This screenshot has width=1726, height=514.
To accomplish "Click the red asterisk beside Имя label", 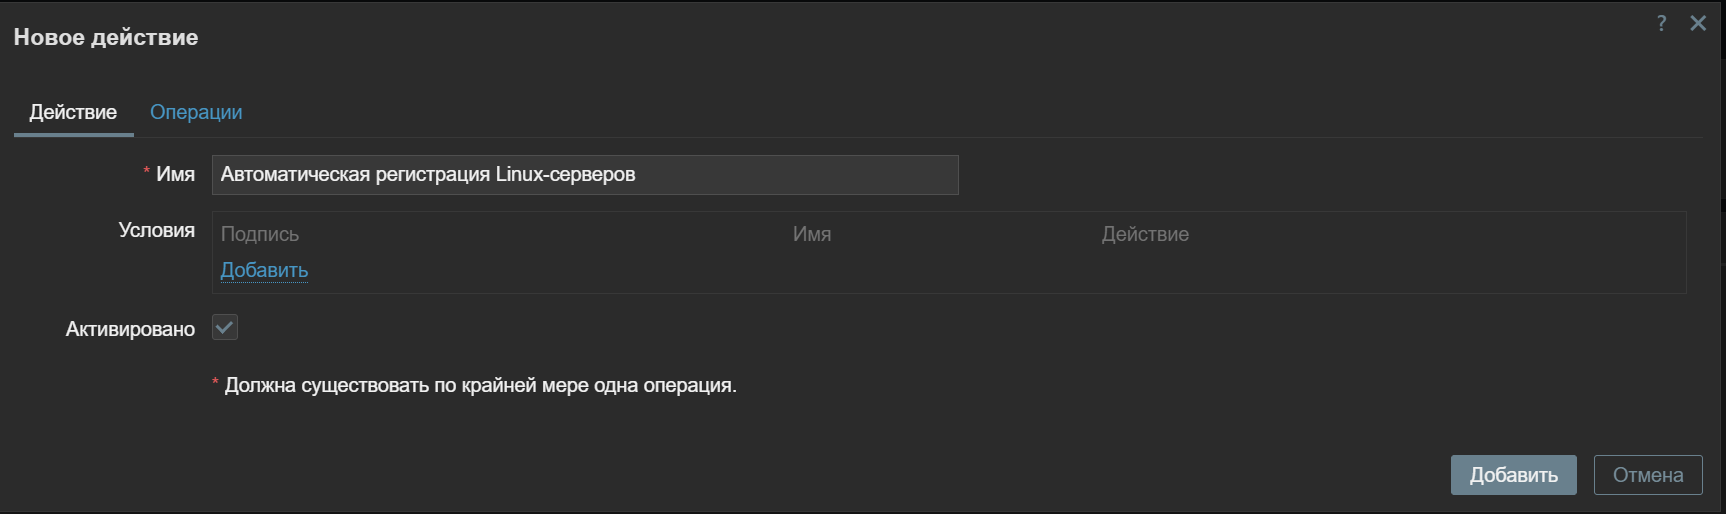I will [146, 172].
